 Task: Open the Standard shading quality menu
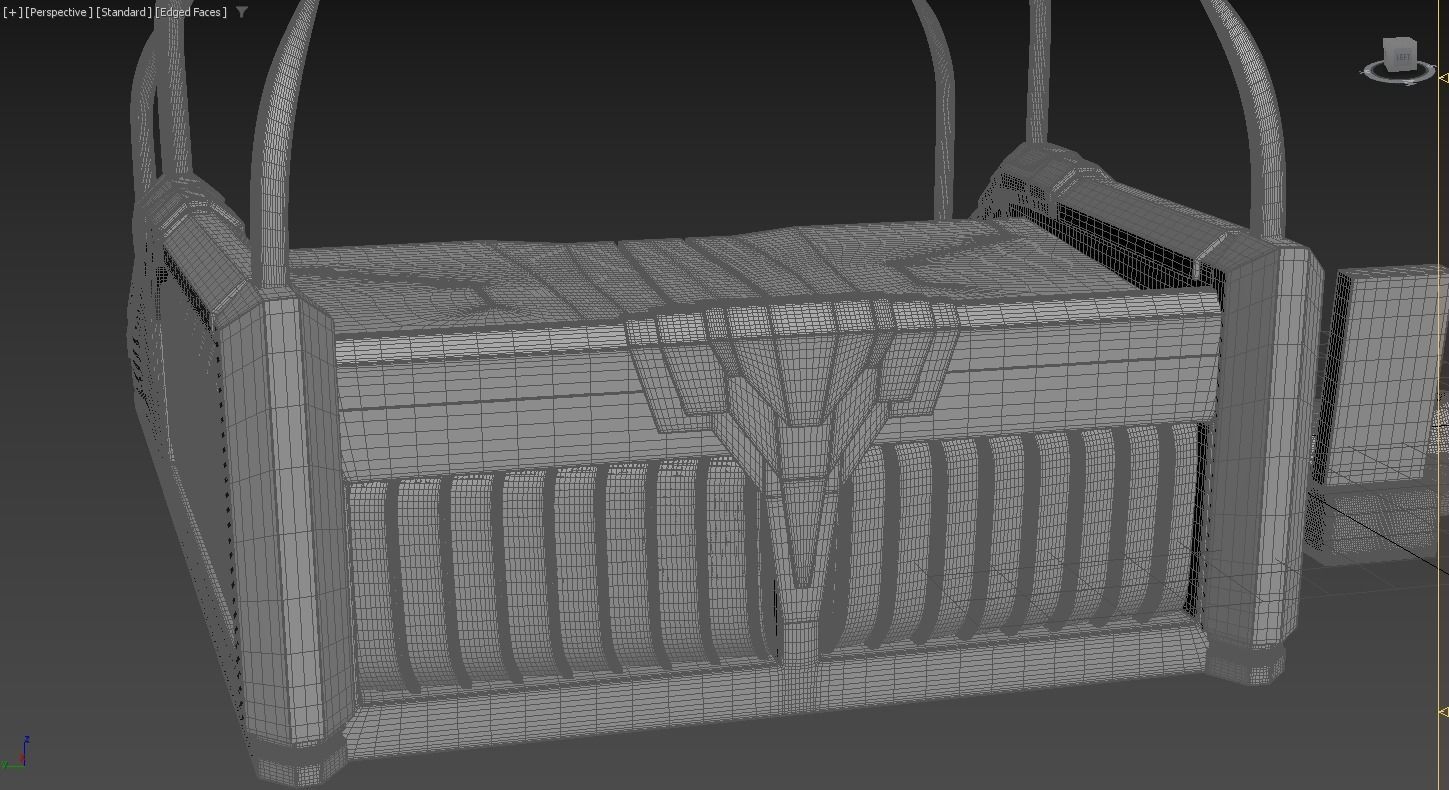pyautogui.click(x=124, y=12)
